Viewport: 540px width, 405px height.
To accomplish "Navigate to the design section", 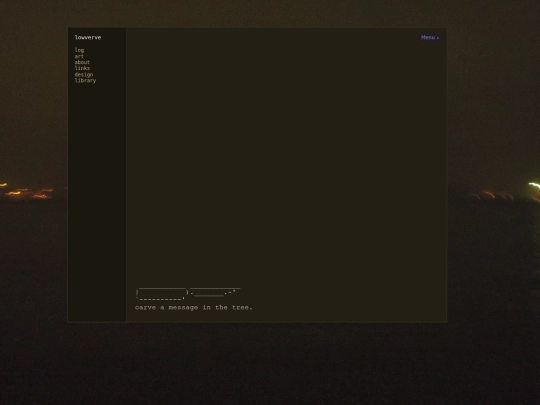I will tap(84, 74).
